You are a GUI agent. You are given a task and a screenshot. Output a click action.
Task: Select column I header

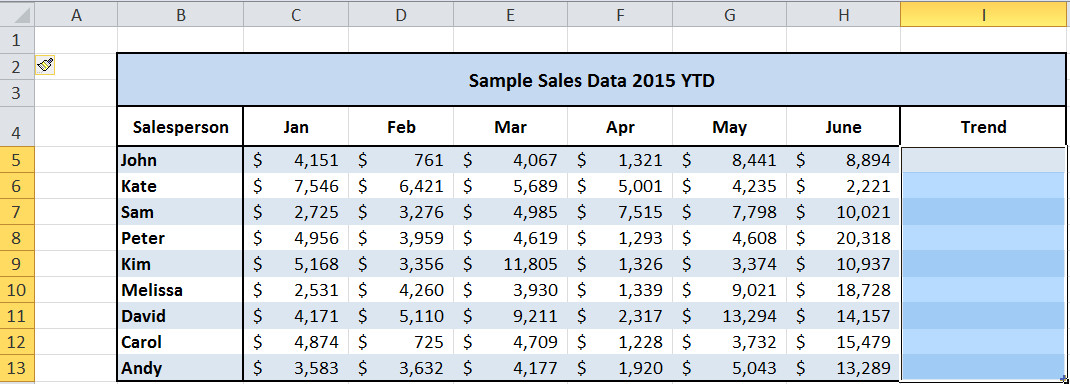(x=984, y=14)
